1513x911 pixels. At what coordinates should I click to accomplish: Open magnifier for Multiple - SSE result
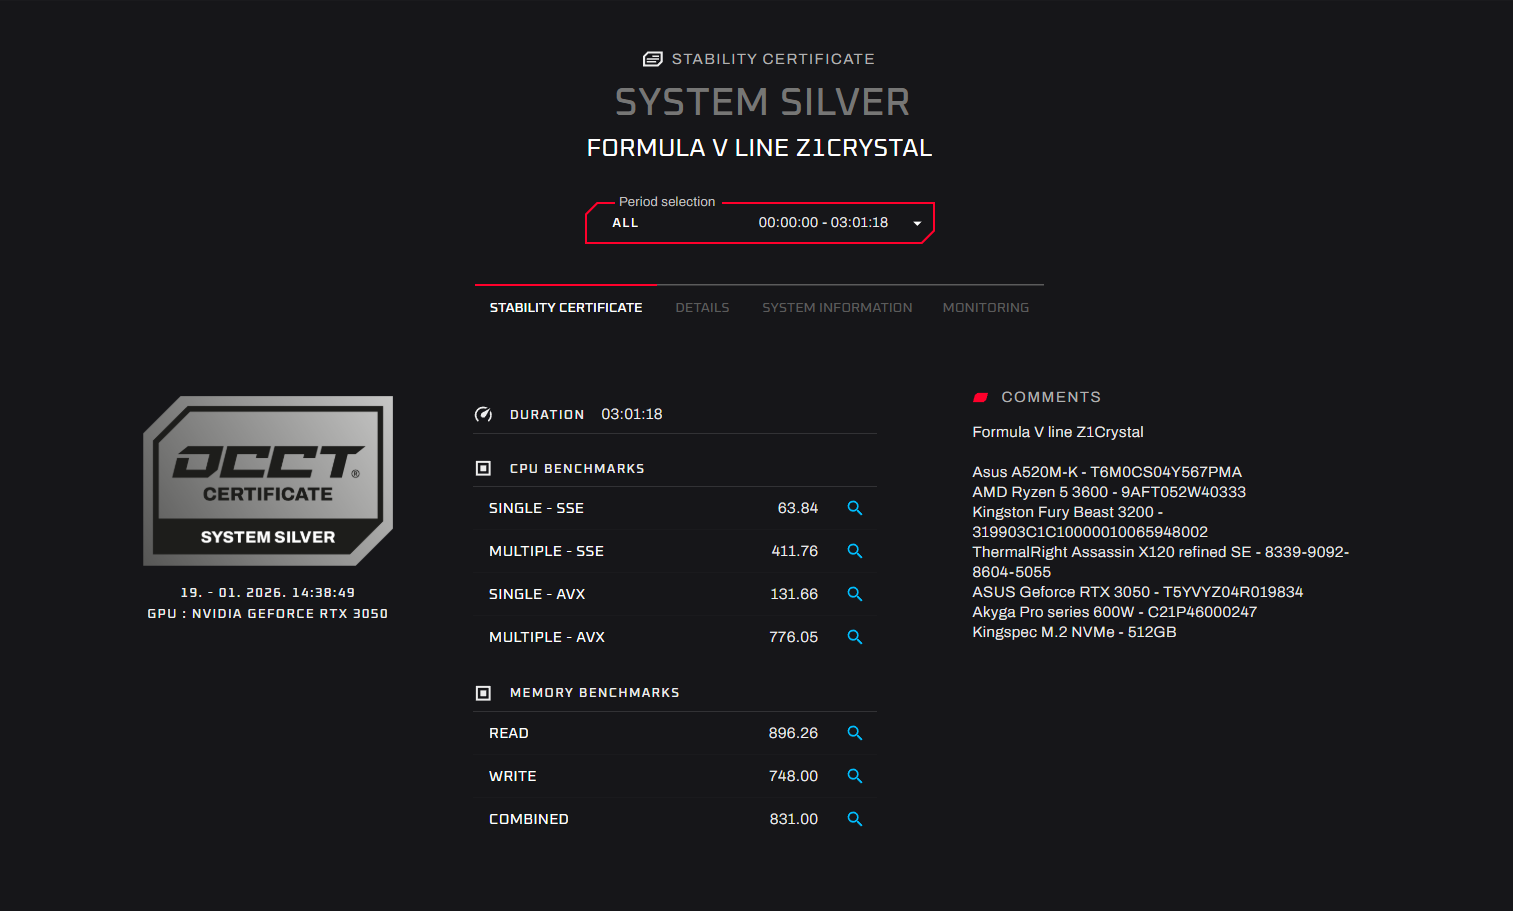855,551
